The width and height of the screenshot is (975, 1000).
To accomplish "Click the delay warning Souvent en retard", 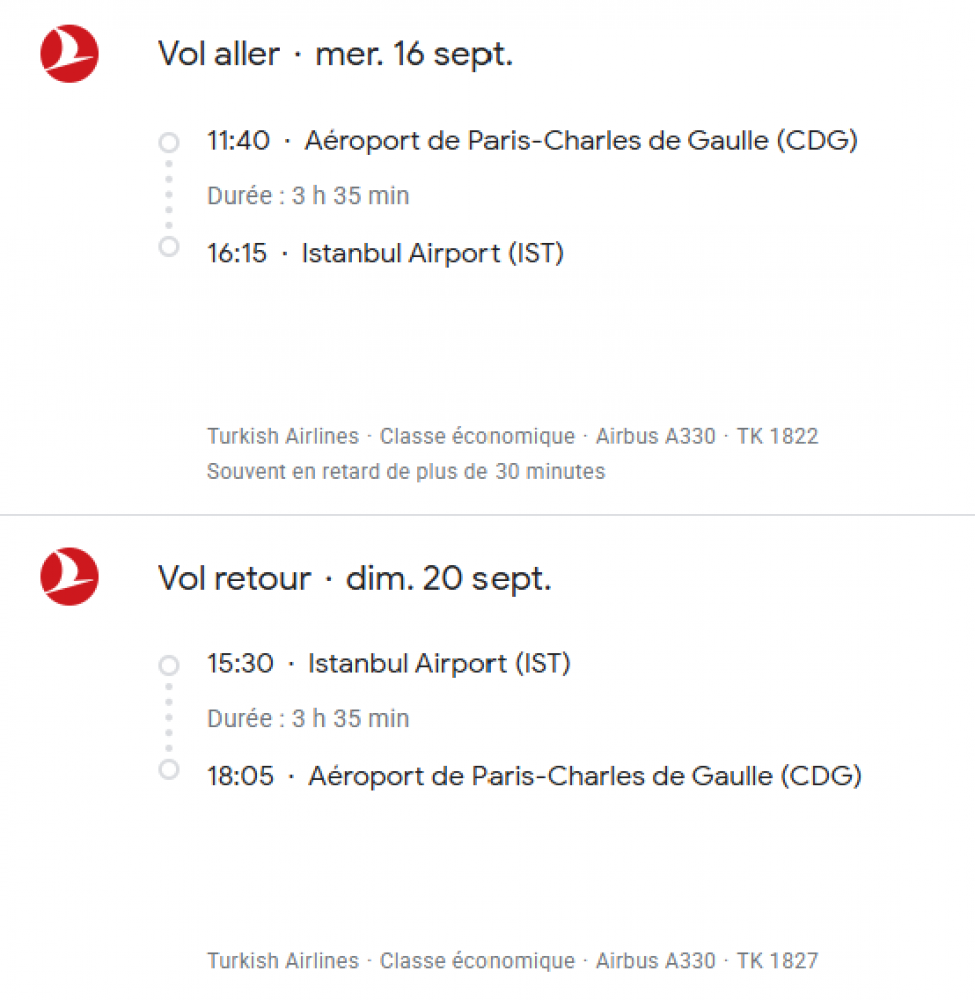I will click(405, 471).
